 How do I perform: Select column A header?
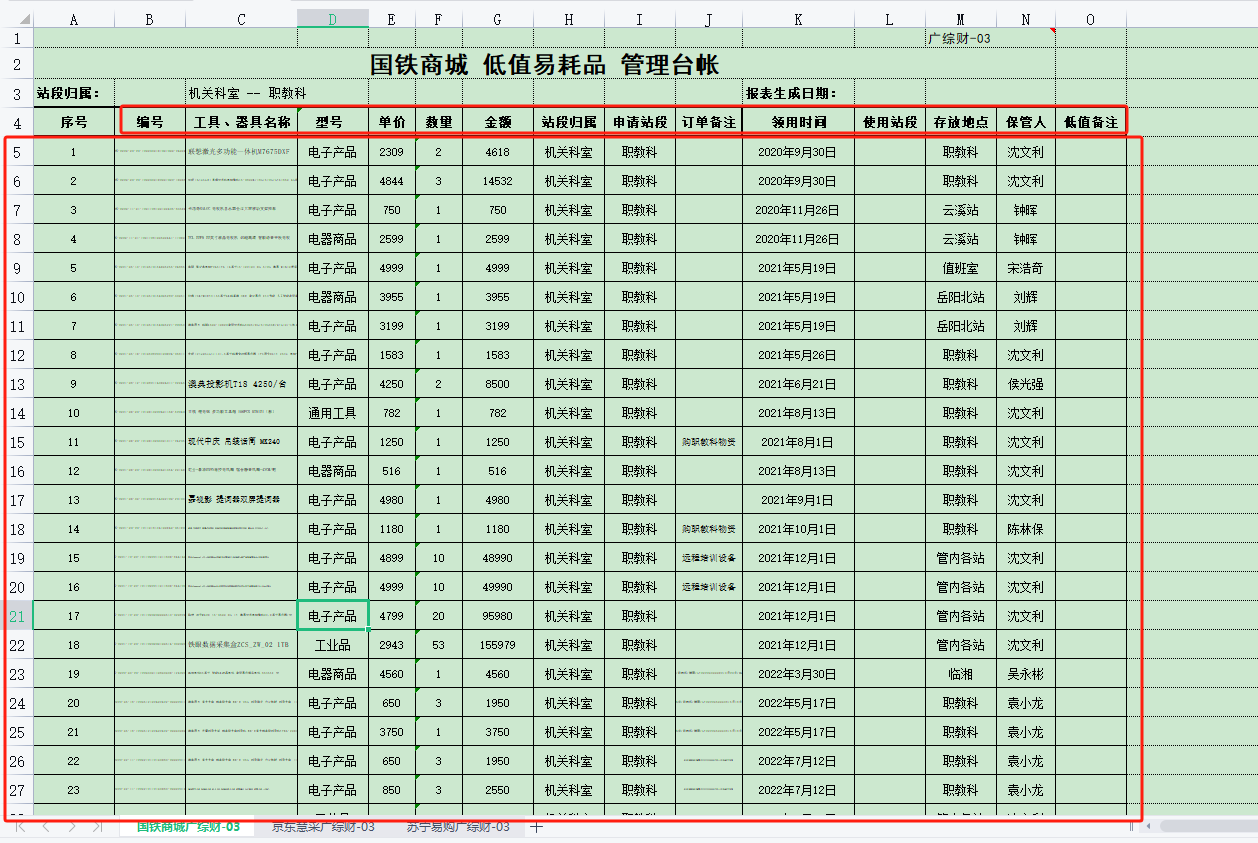pos(74,19)
